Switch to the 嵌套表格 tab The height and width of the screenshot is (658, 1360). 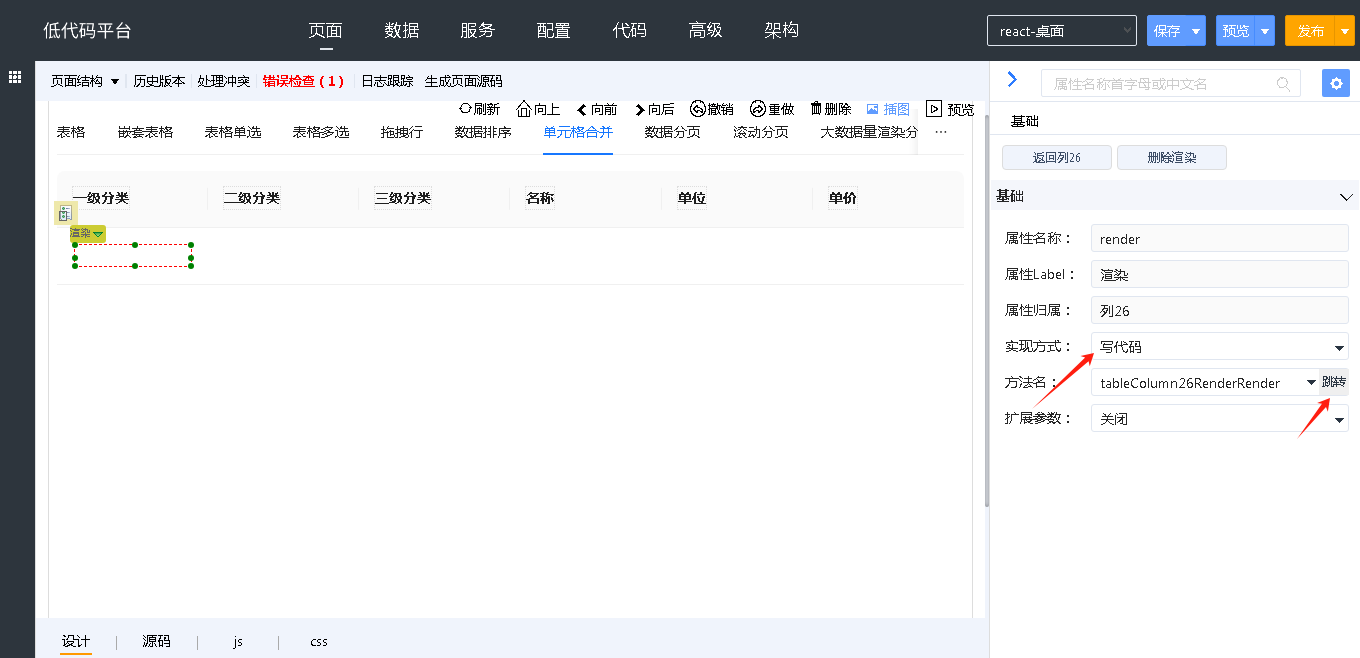(145, 132)
